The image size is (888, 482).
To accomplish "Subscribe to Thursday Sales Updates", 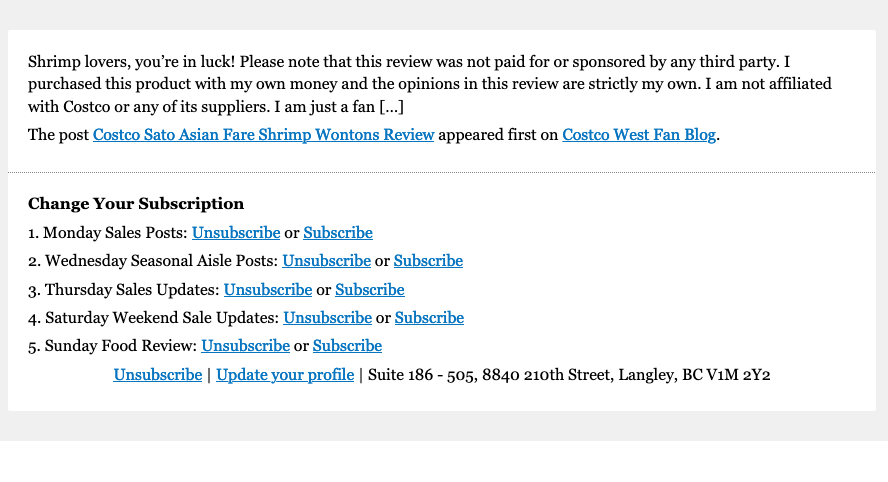I will (370, 290).
